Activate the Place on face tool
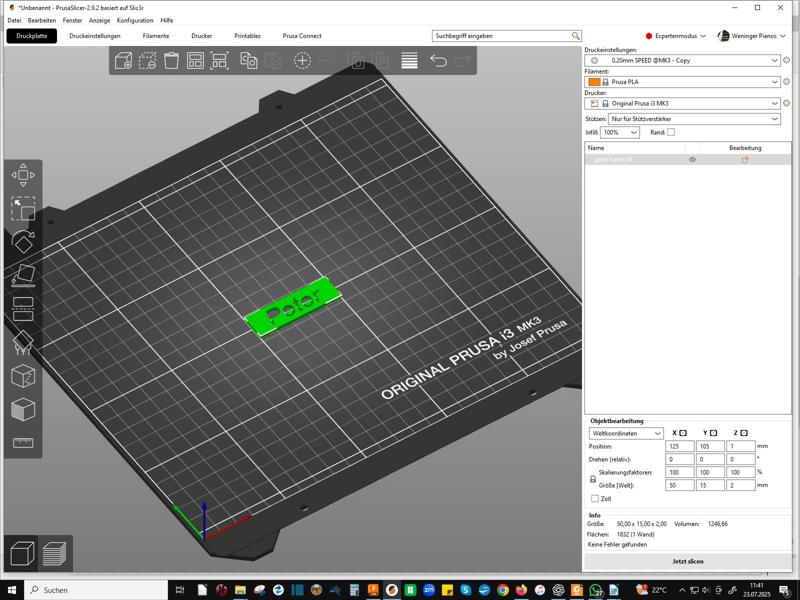 [23, 274]
